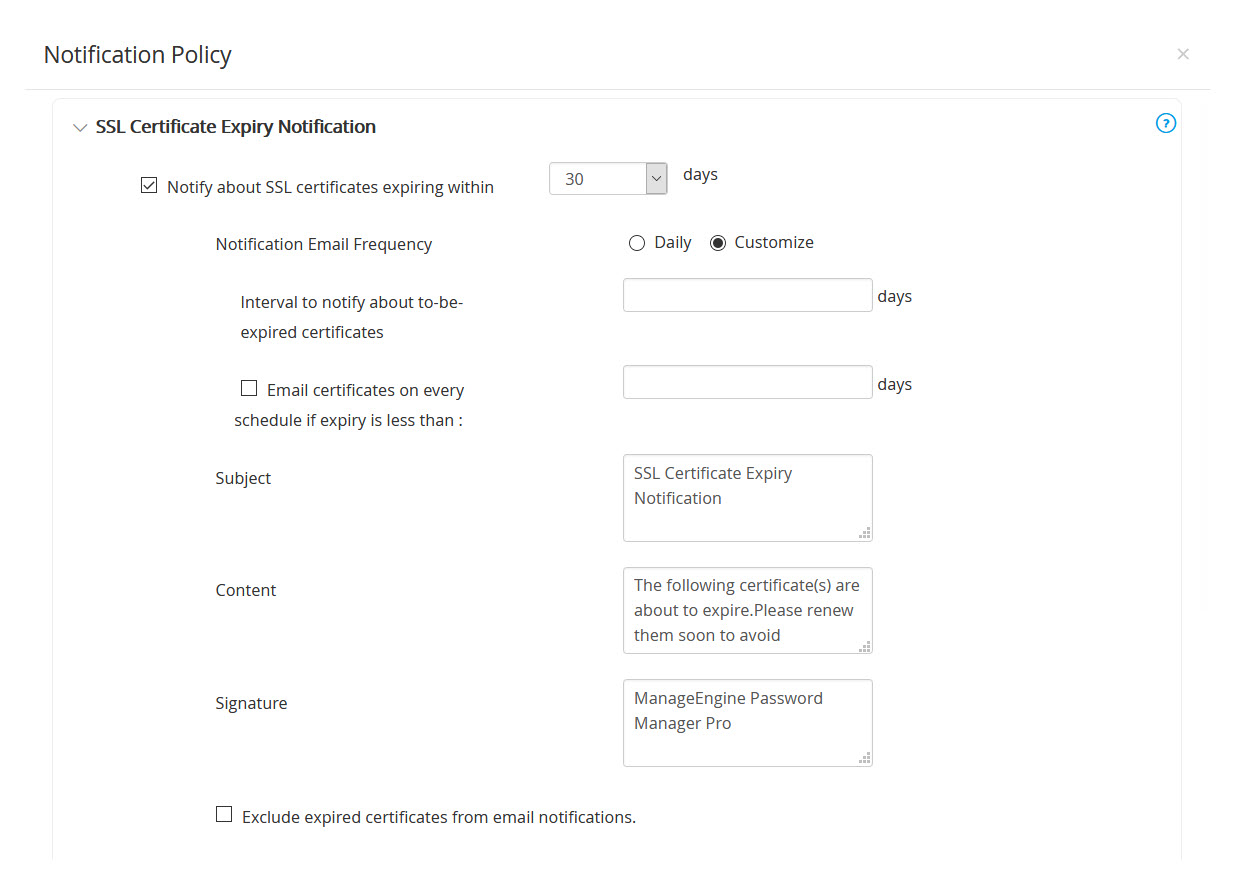1237x871 pixels.
Task: Click the Content box resize handle
Action: click(x=864, y=646)
